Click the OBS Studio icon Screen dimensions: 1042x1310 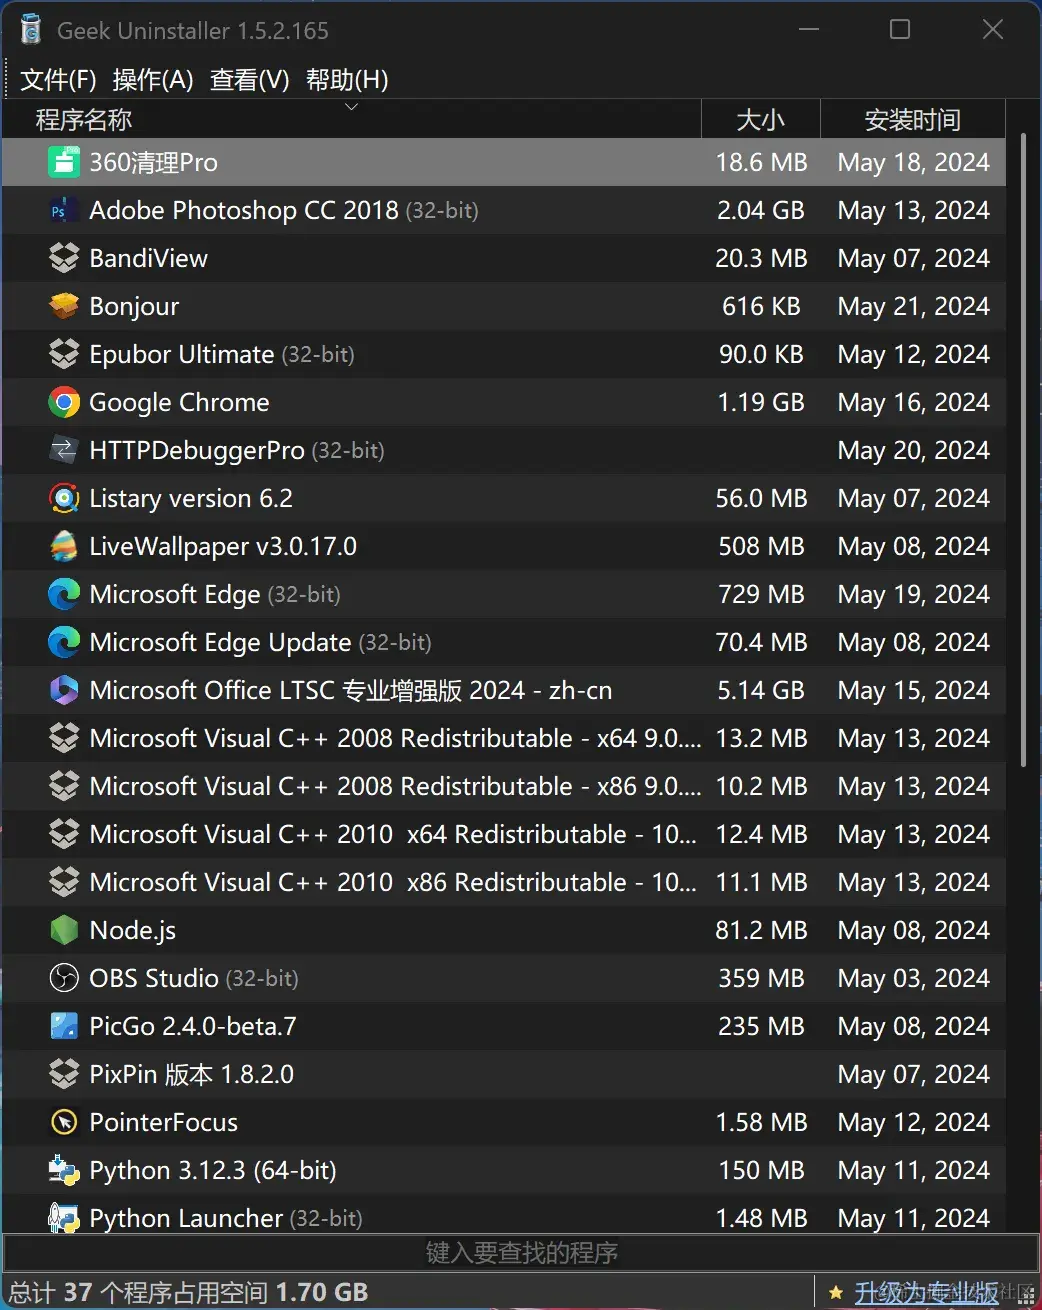[64, 978]
